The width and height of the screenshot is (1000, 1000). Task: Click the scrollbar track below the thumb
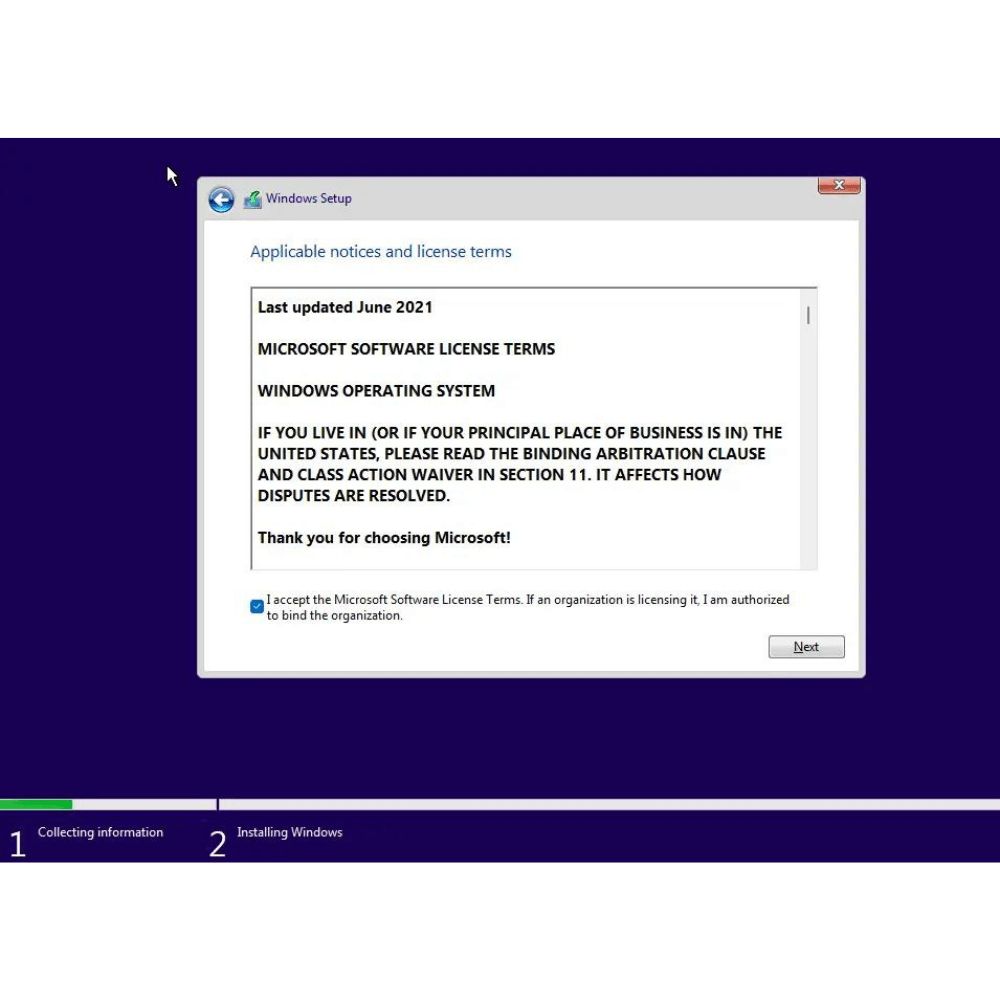click(x=807, y=450)
